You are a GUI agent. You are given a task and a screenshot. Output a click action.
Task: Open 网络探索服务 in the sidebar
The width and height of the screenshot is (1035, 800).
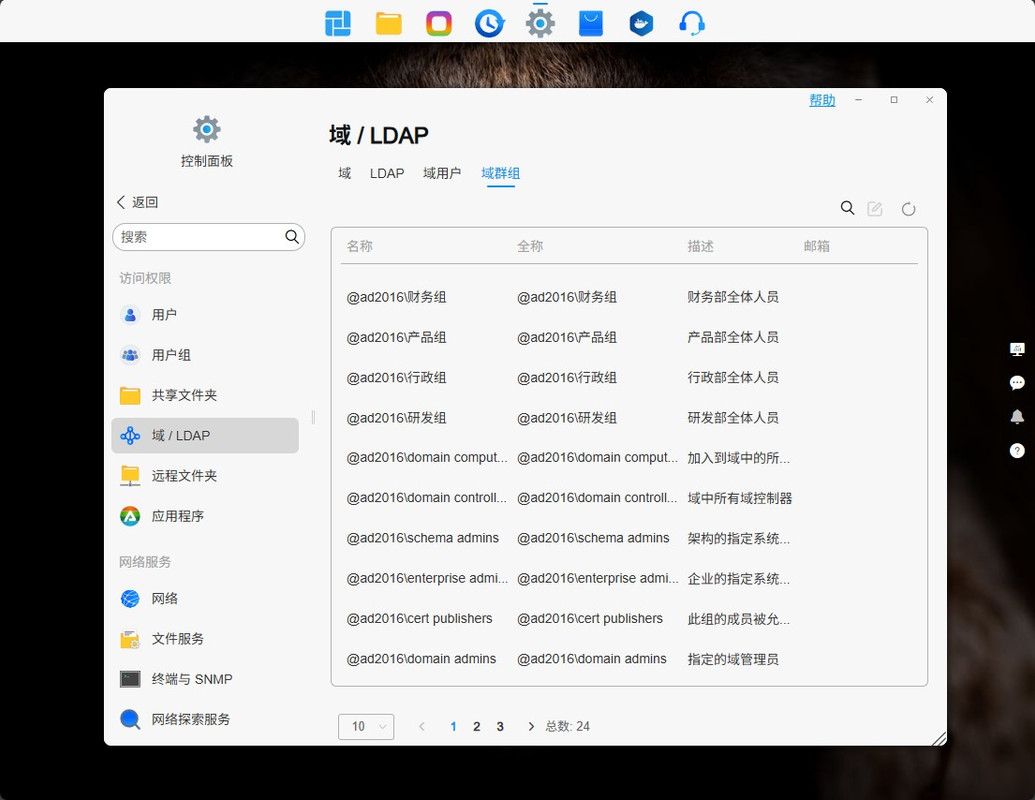(x=205, y=719)
